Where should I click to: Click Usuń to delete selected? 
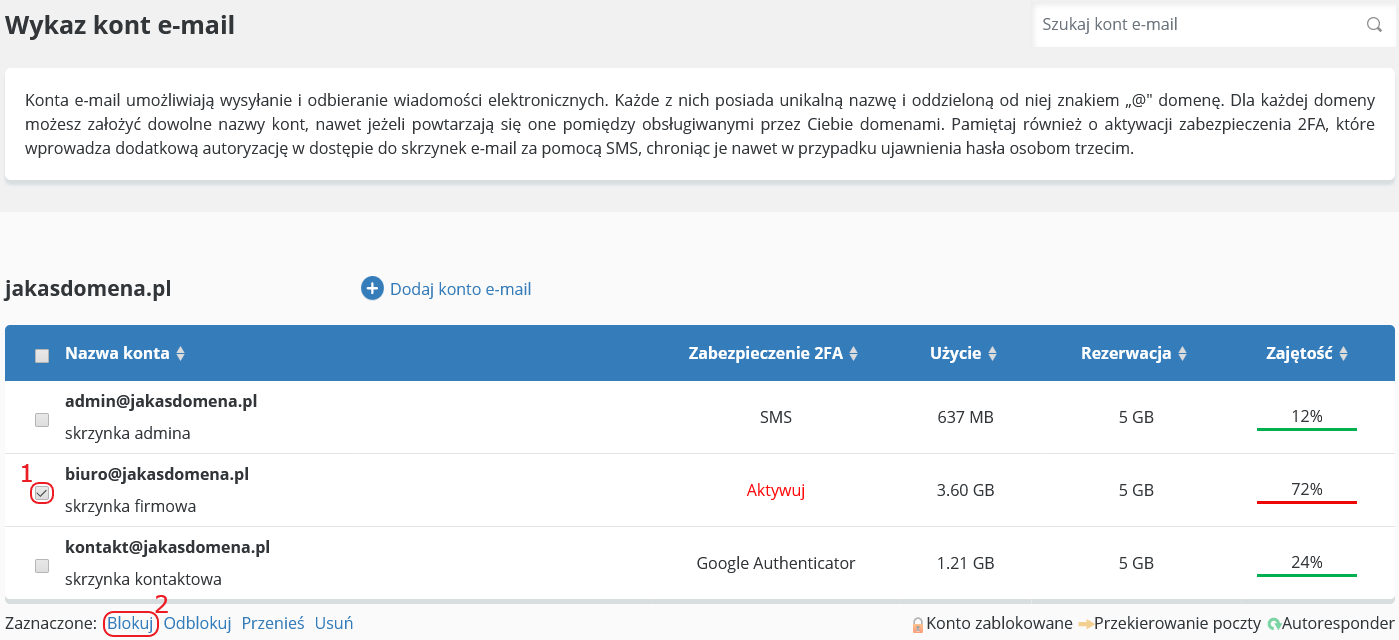tap(334, 623)
